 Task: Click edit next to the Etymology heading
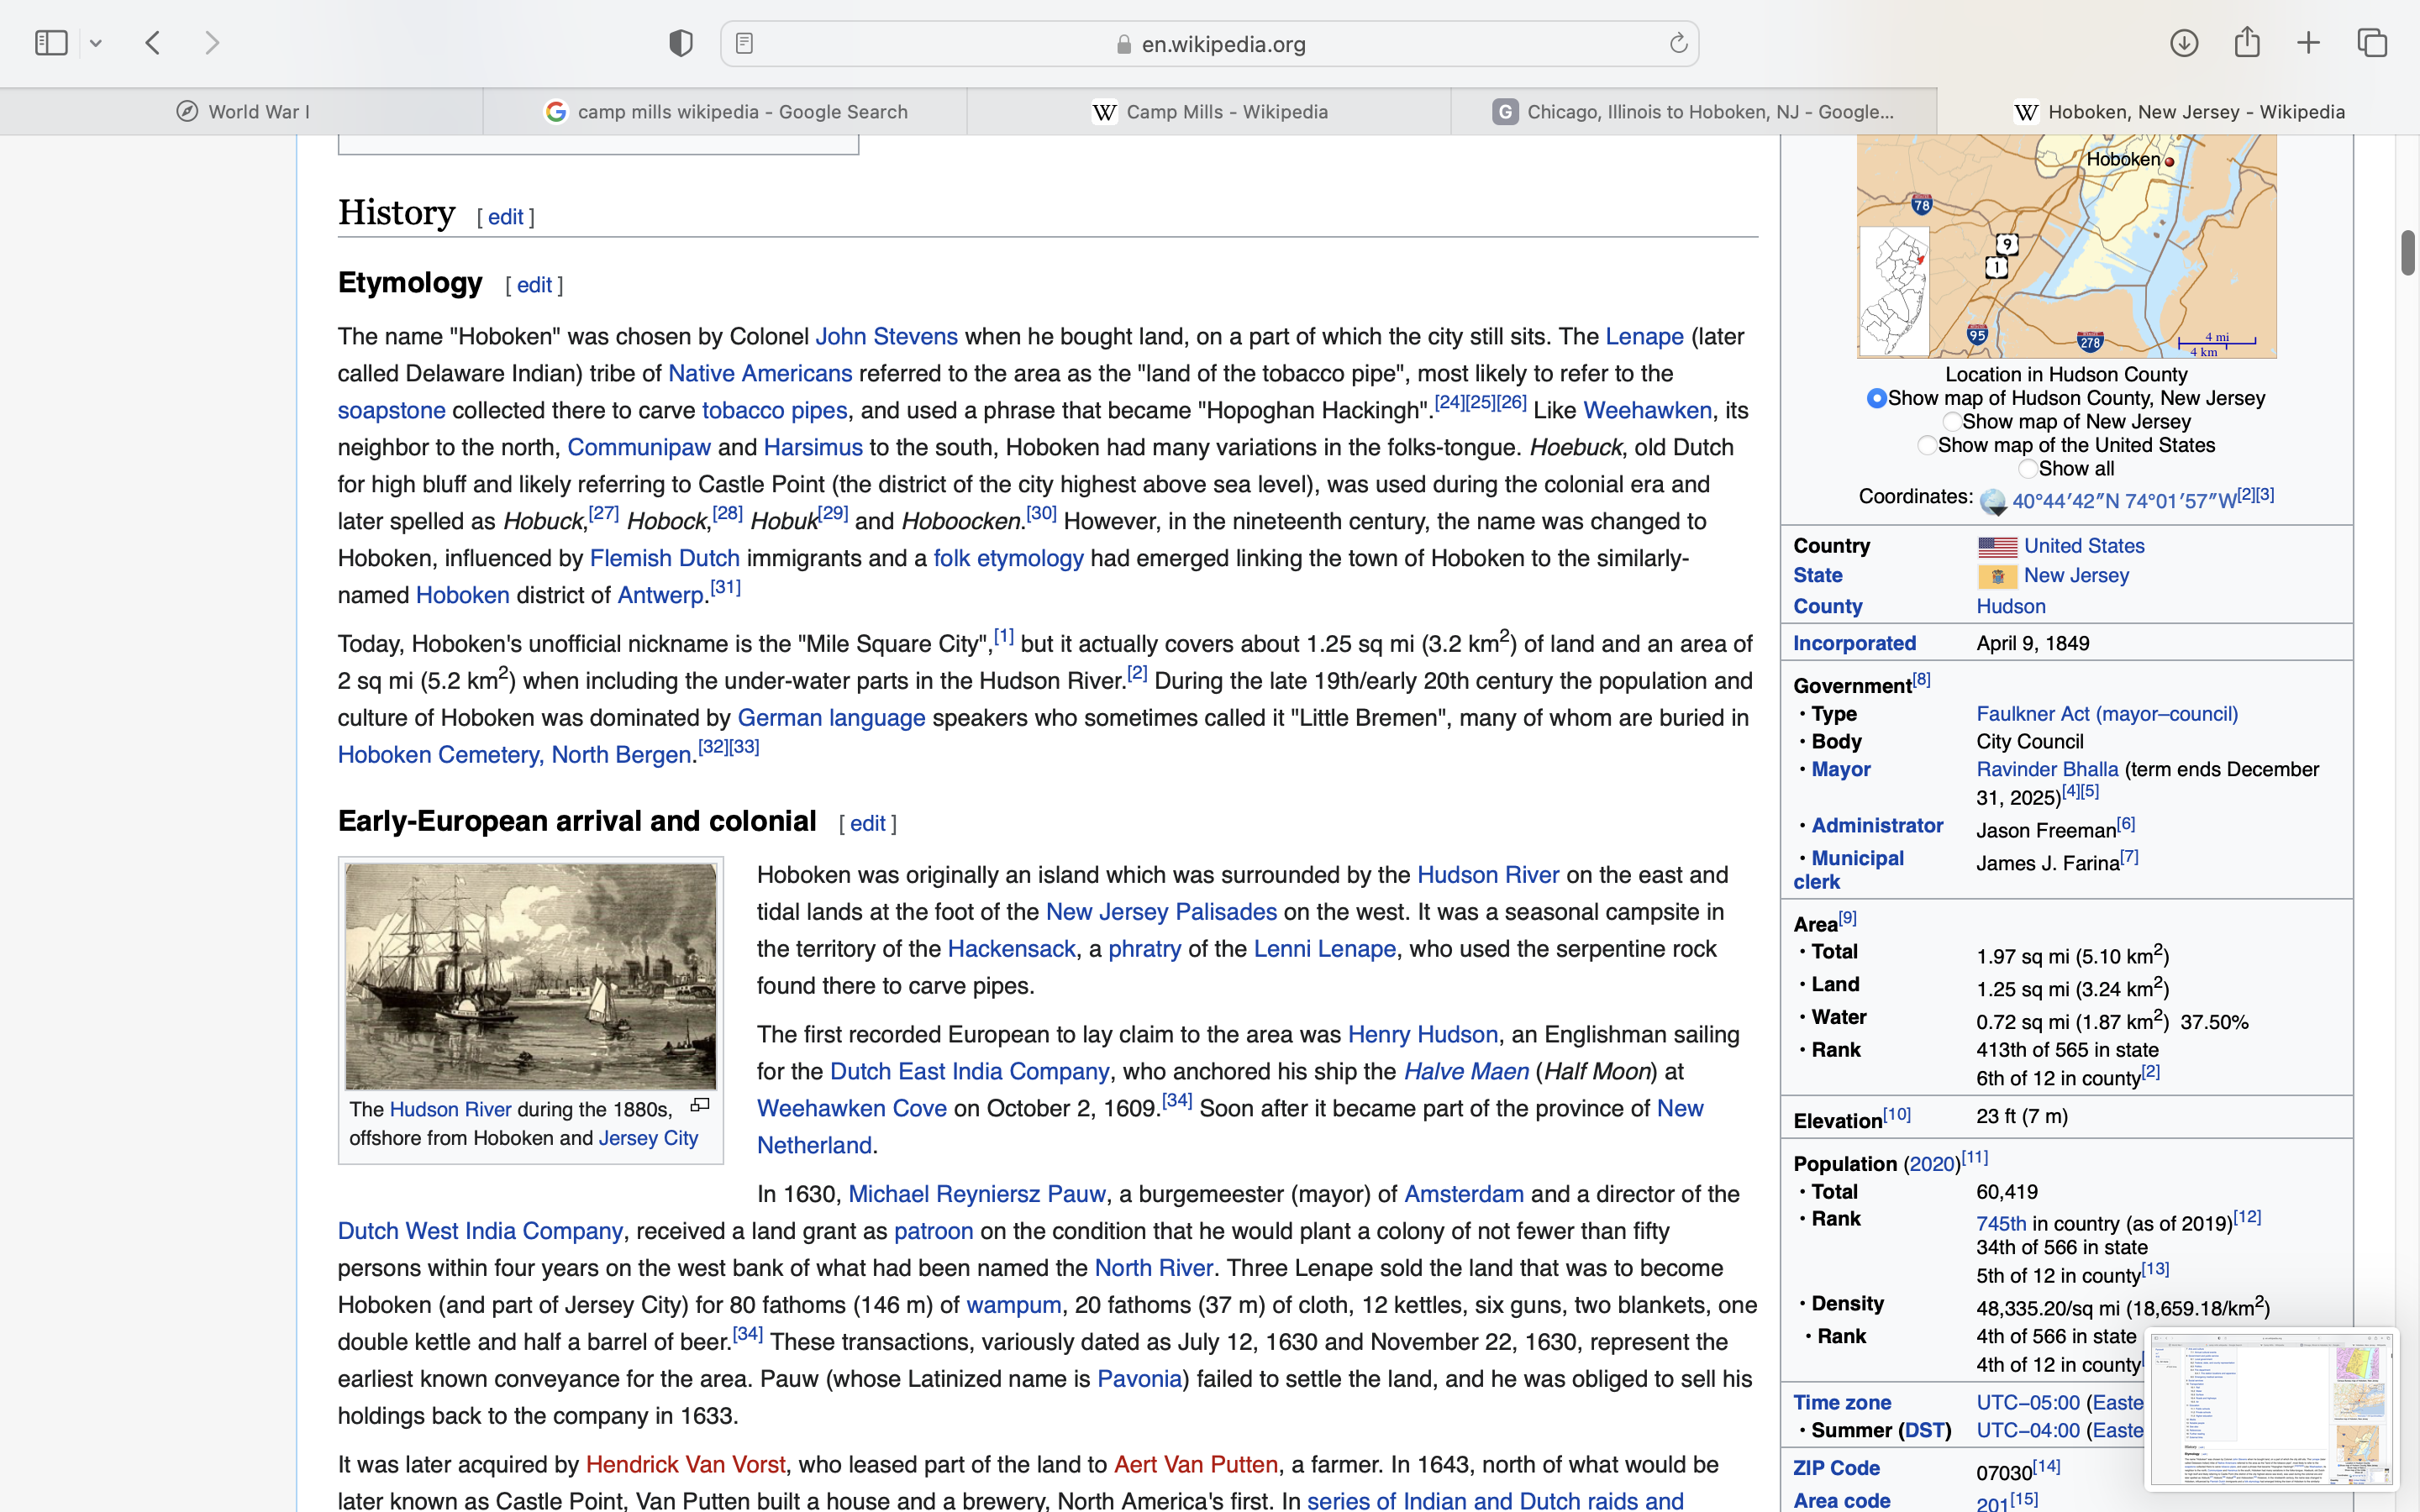pos(534,285)
